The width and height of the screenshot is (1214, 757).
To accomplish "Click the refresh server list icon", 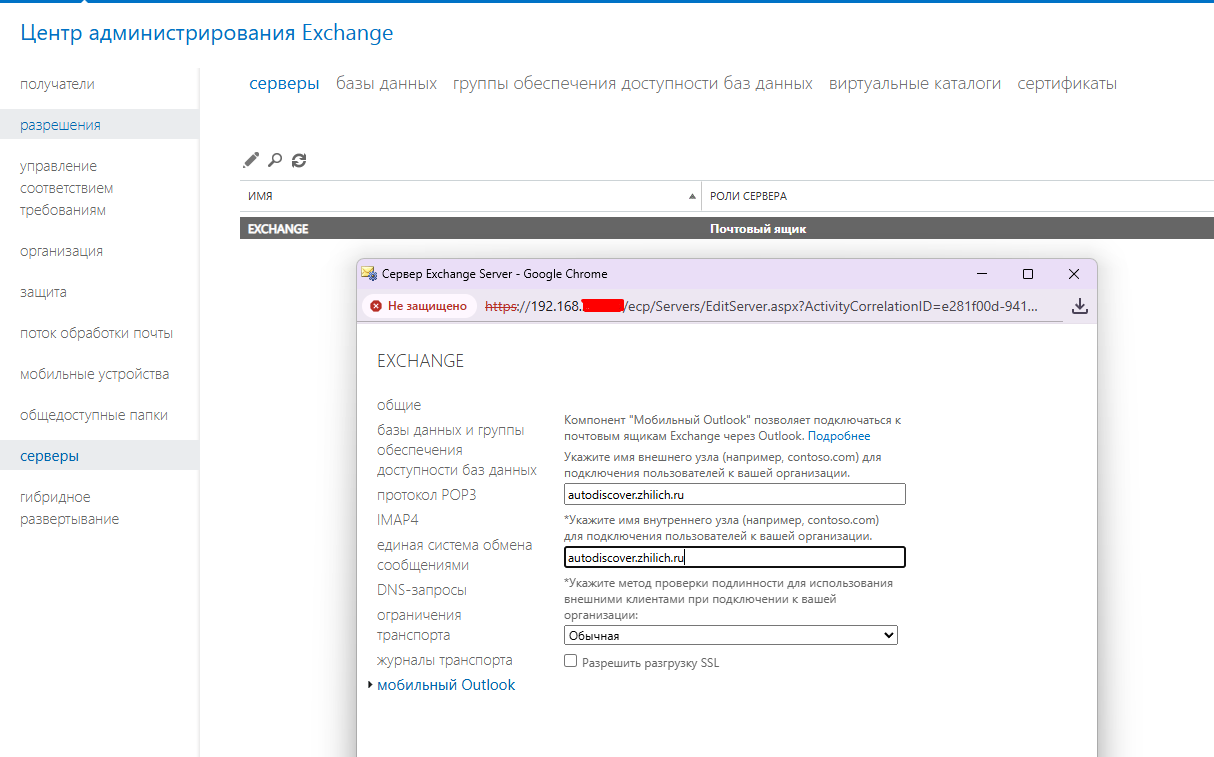I will tap(299, 160).
